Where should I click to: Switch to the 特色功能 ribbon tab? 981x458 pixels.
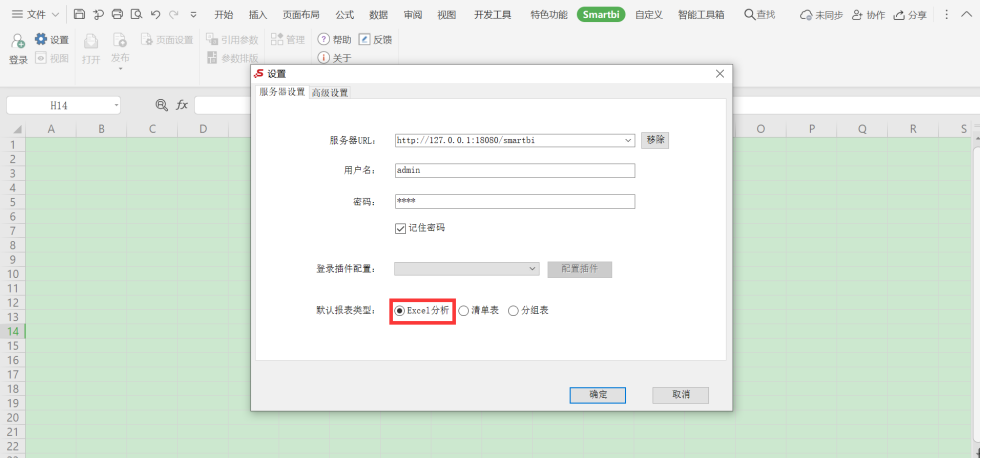pos(549,14)
